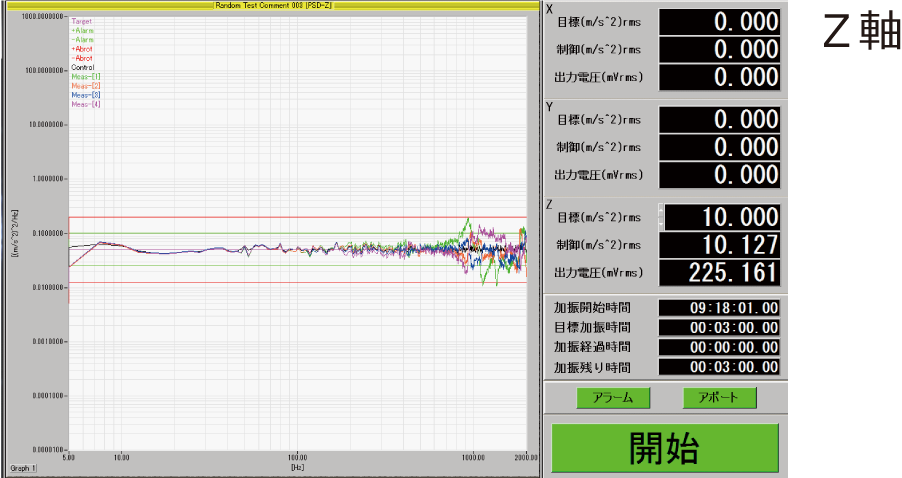
Task: Click the green 開始 start button
Action: click(x=664, y=448)
